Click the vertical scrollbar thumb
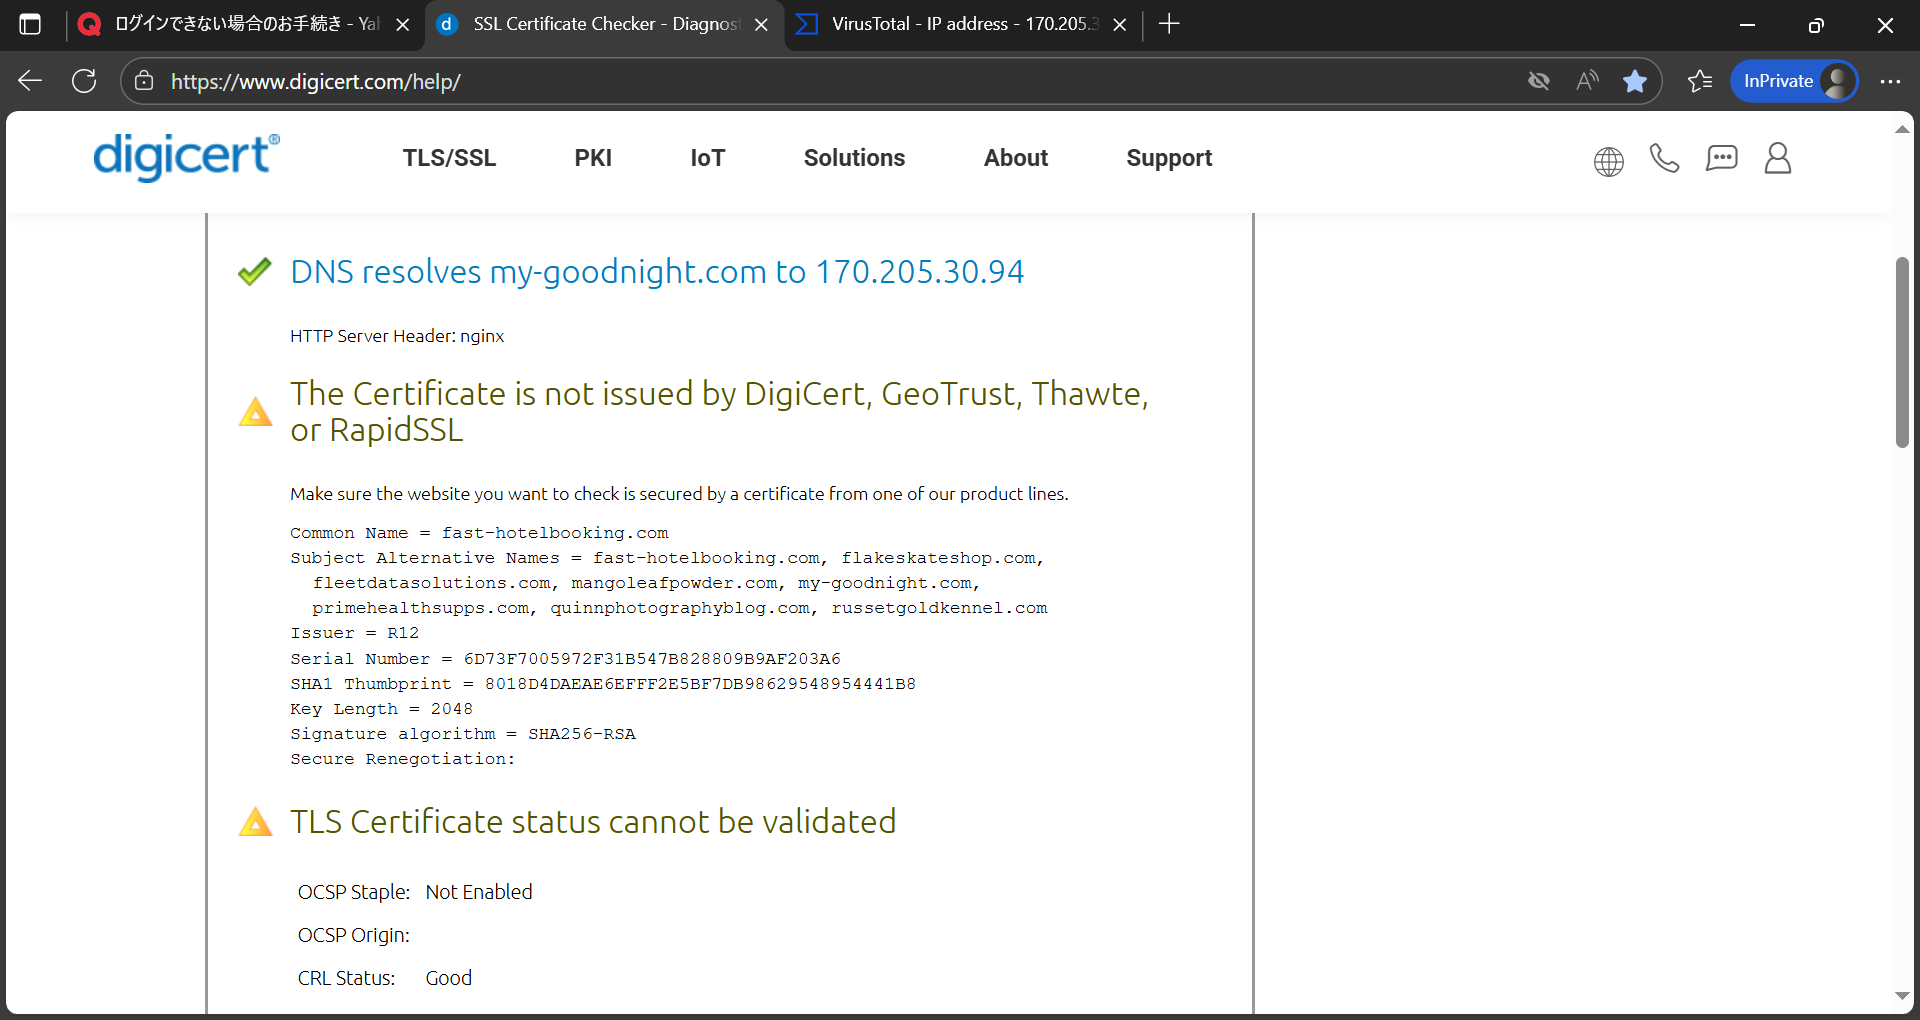This screenshot has width=1920, height=1020. [x=1902, y=352]
